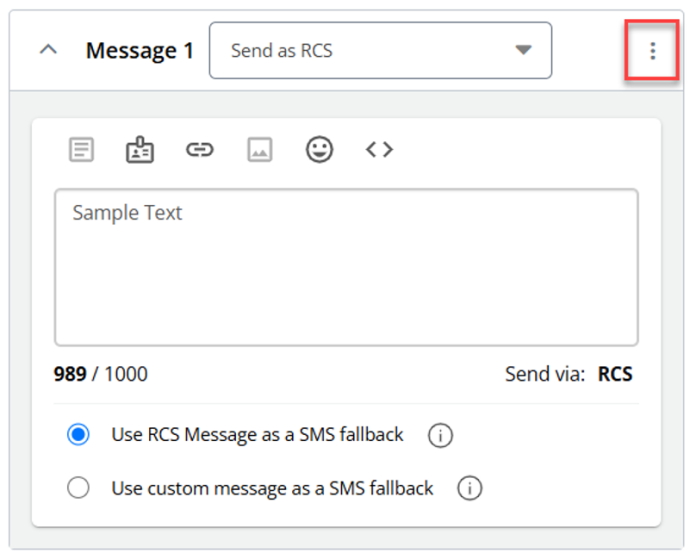Select the Use RCS Message fallback radio button
Screen dimensions: 696x559
(78, 435)
